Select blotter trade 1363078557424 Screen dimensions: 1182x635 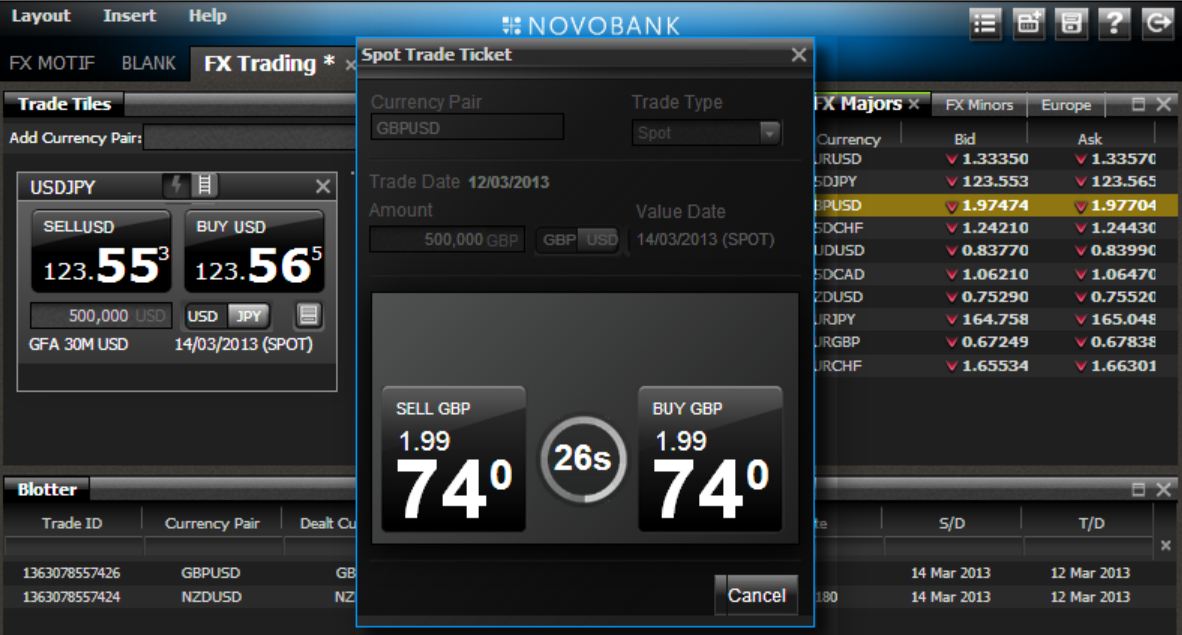point(72,597)
